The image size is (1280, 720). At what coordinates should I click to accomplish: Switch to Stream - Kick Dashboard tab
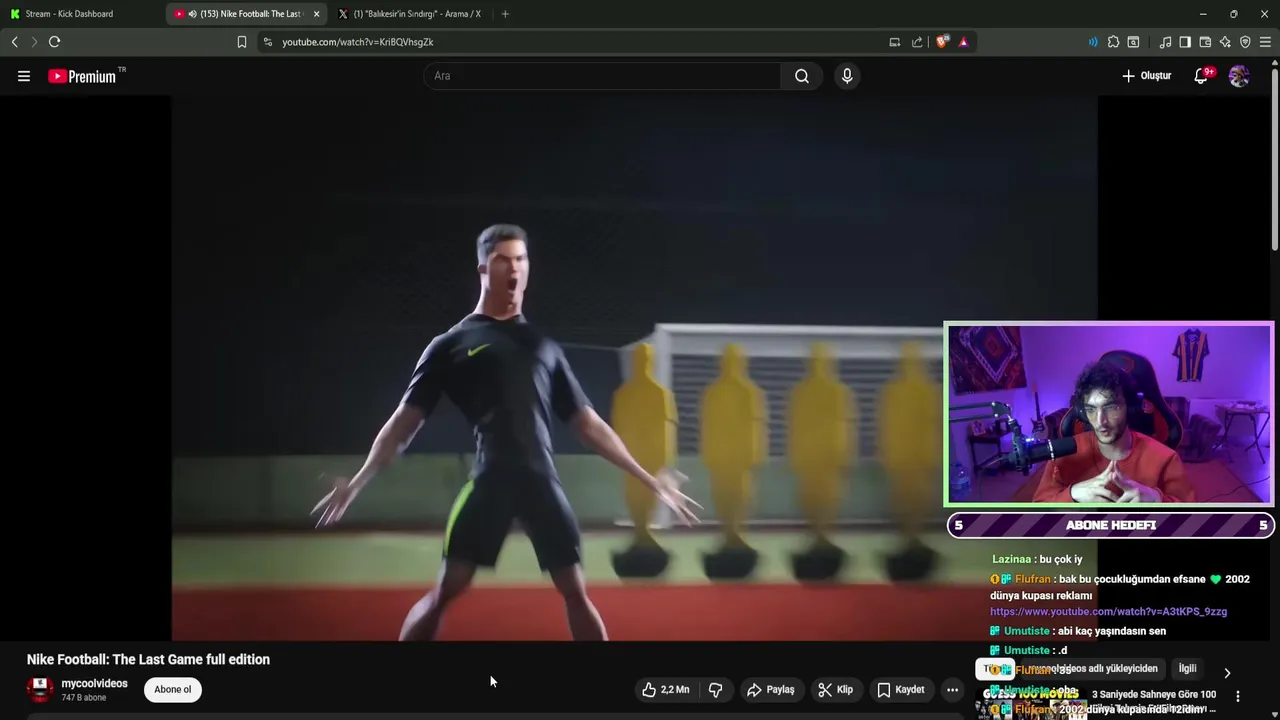(x=80, y=14)
